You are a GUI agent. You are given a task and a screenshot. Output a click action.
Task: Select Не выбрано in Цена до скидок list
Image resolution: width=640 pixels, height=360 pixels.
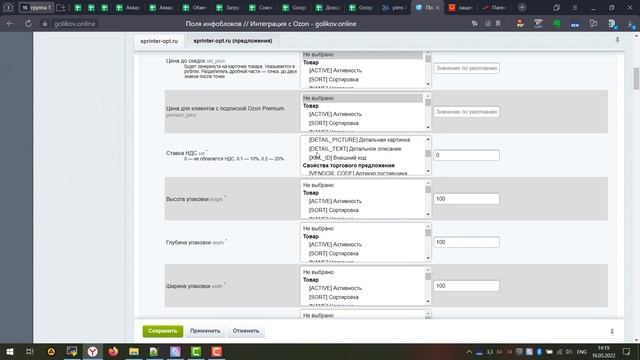pos(362,55)
